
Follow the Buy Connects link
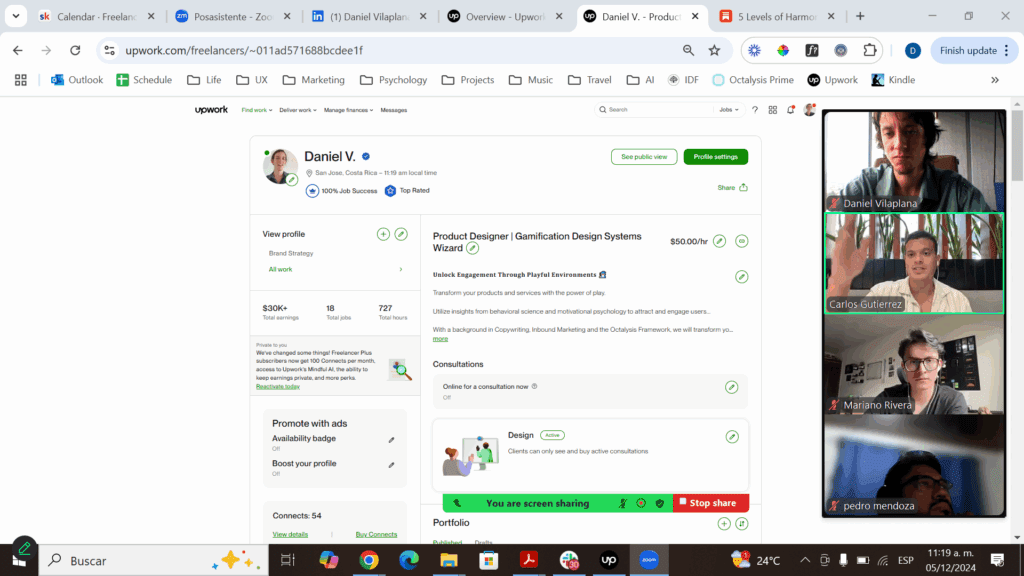(376, 534)
